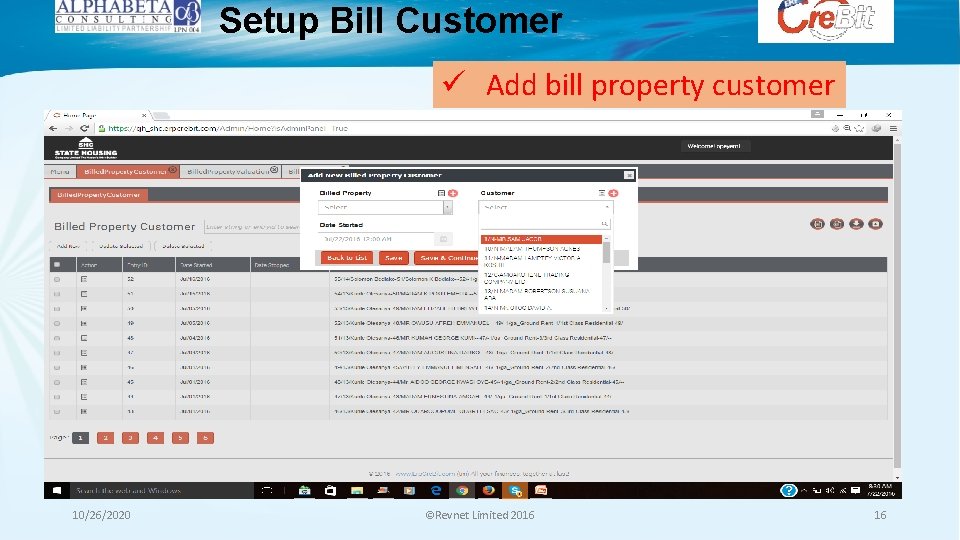Add new Customer via red plus icon
The width and height of the screenshot is (960, 540).
[x=613, y=193]
